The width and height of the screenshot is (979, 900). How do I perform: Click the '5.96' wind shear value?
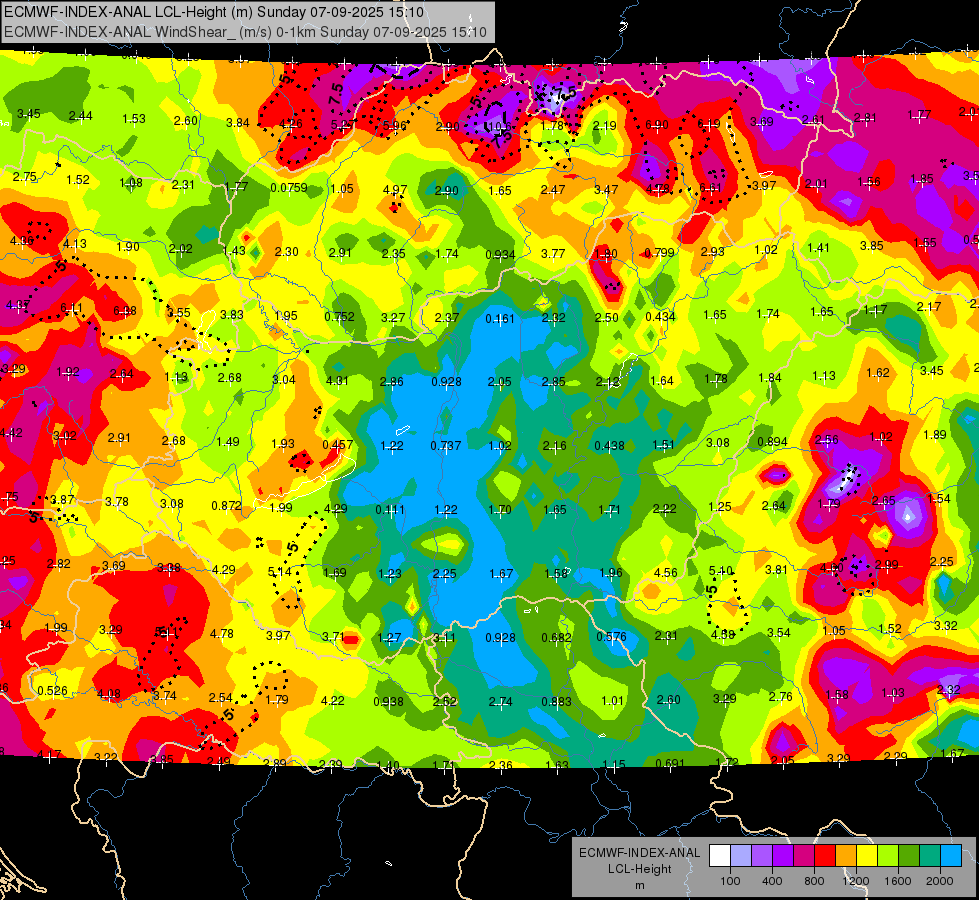pos(395,126)
